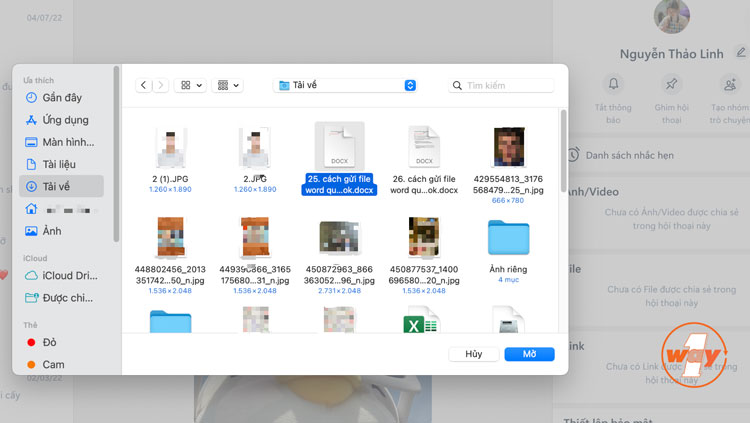Click Tắt thông báo bell icon in chat panel
The width and height of the screenshot is (750, 423).
(x=613, y=84)
